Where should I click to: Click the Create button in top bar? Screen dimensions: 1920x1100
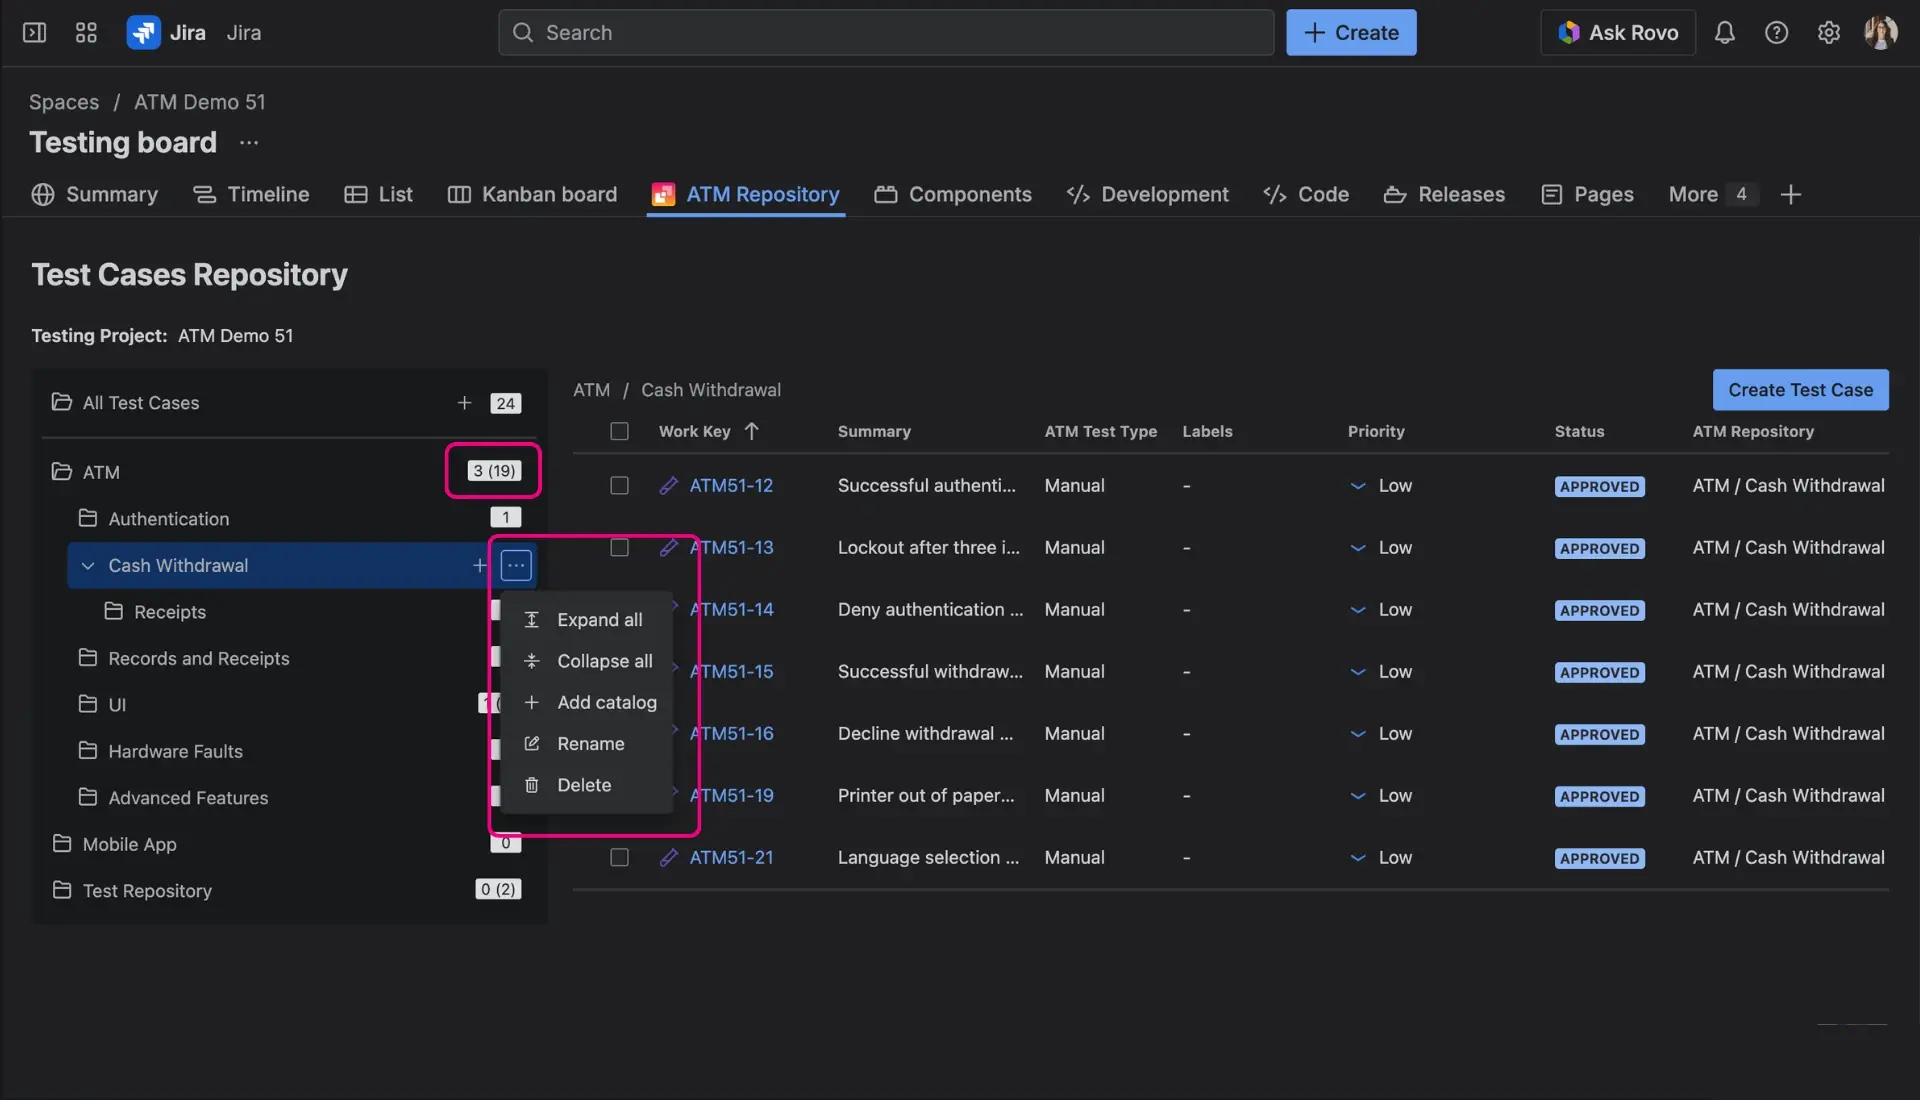[x=1351, y=33]
